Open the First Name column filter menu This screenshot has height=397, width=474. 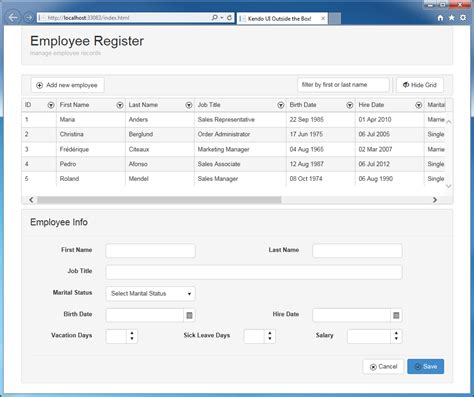coord(120,105)
